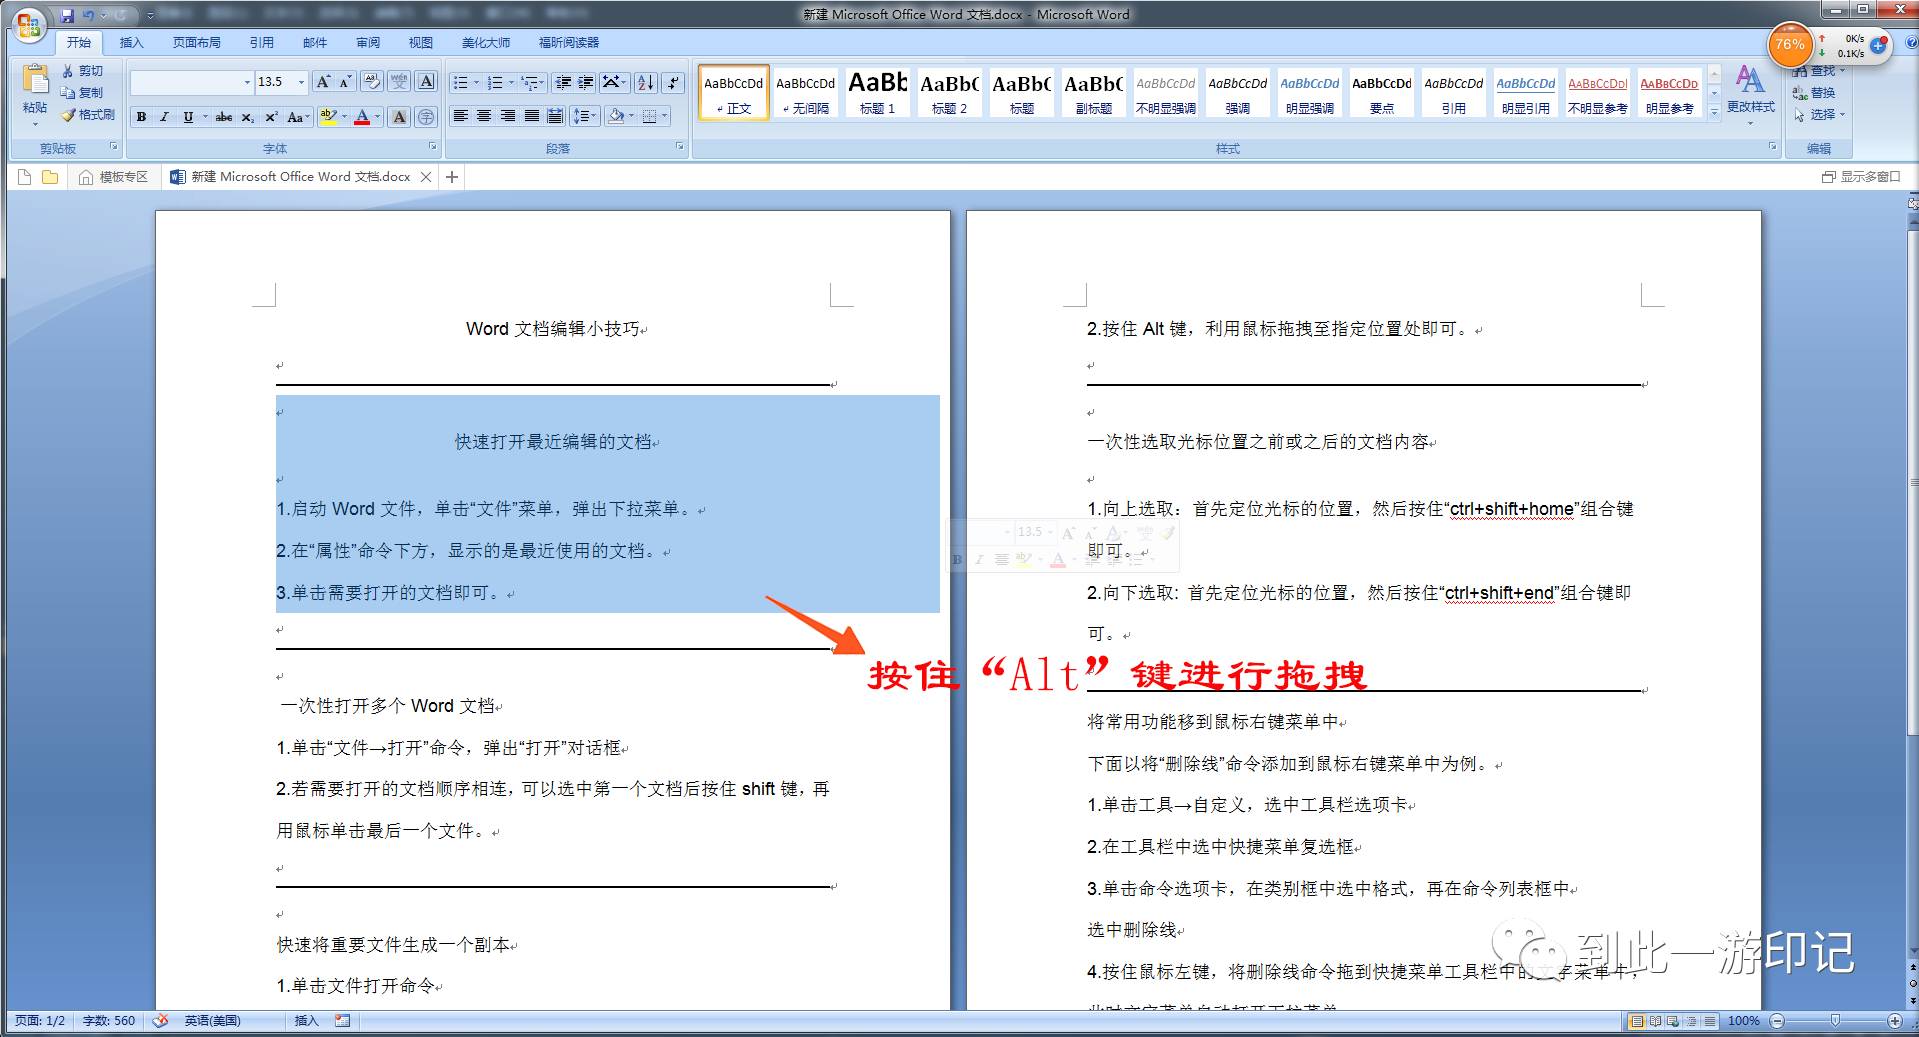This screenshot has width=1919, height=1037.
Task: Switch to the 插入 ribbon tab
Action: pos(131,43)
